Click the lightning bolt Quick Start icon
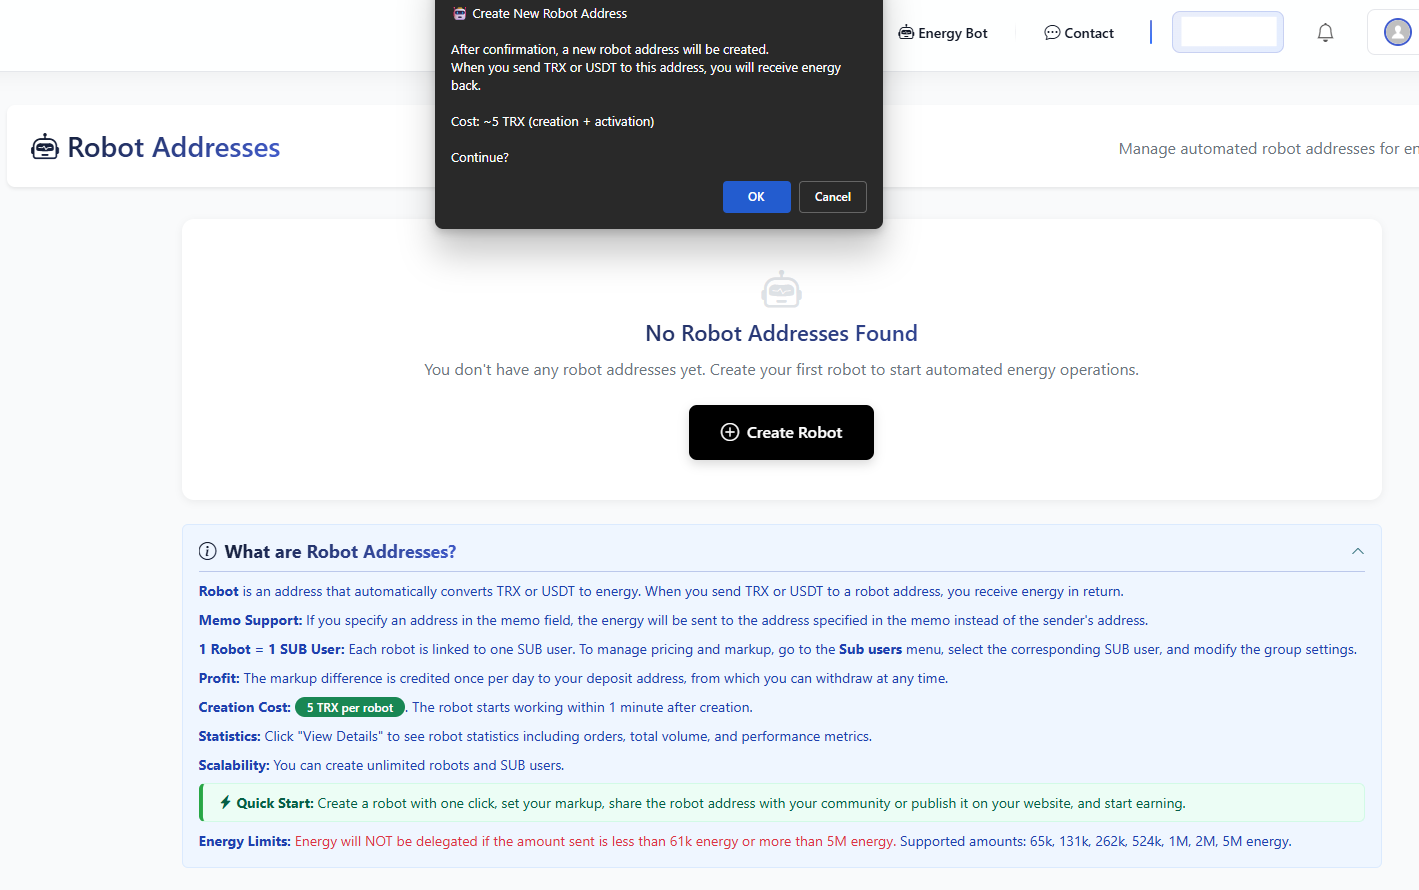 [226, 802]
